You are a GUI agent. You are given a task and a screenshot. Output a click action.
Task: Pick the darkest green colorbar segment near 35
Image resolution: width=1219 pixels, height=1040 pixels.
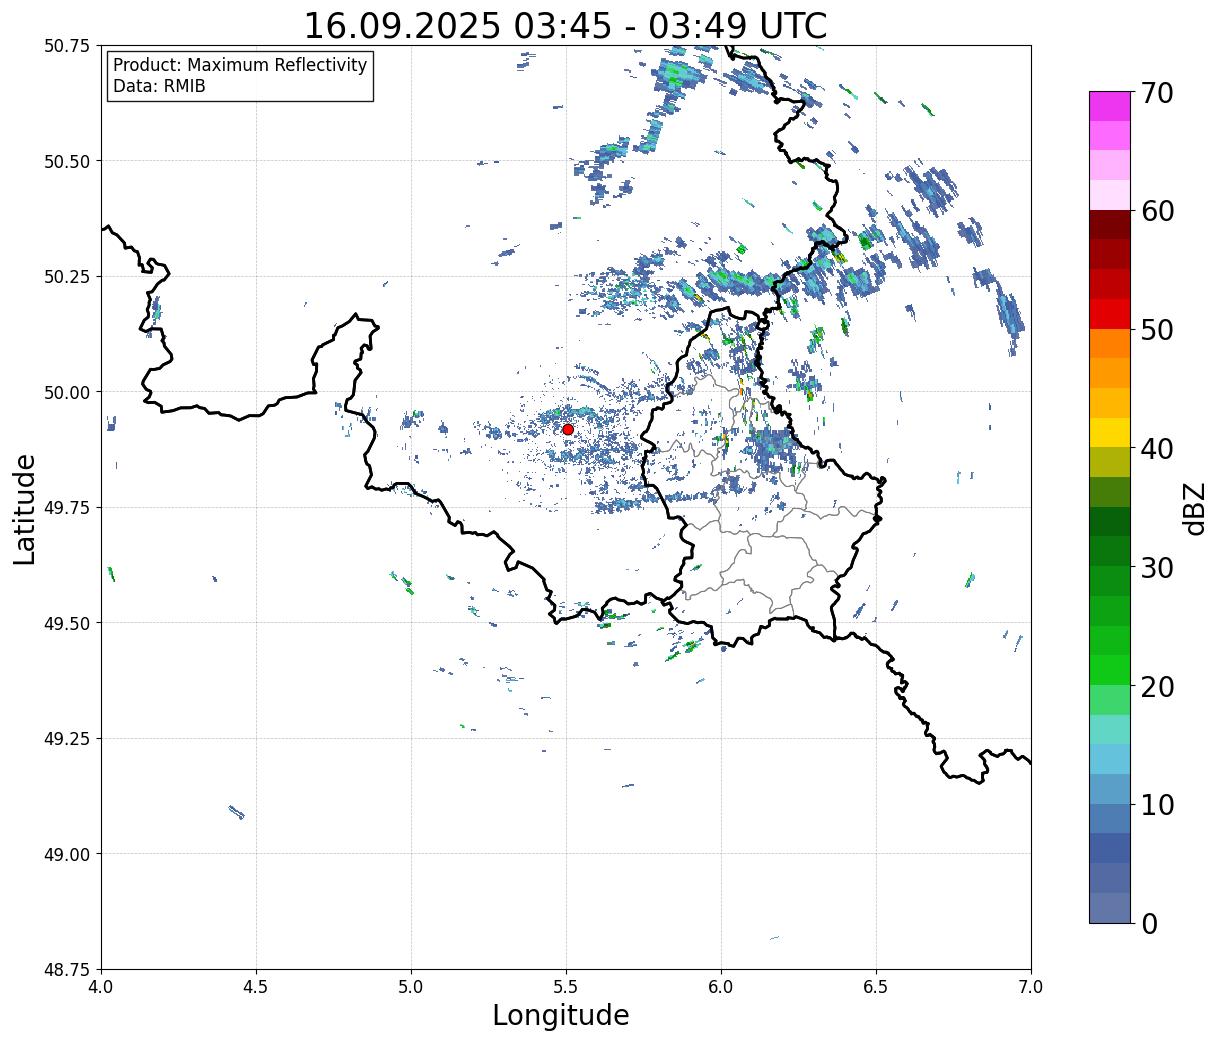[x=1110, y=522]
